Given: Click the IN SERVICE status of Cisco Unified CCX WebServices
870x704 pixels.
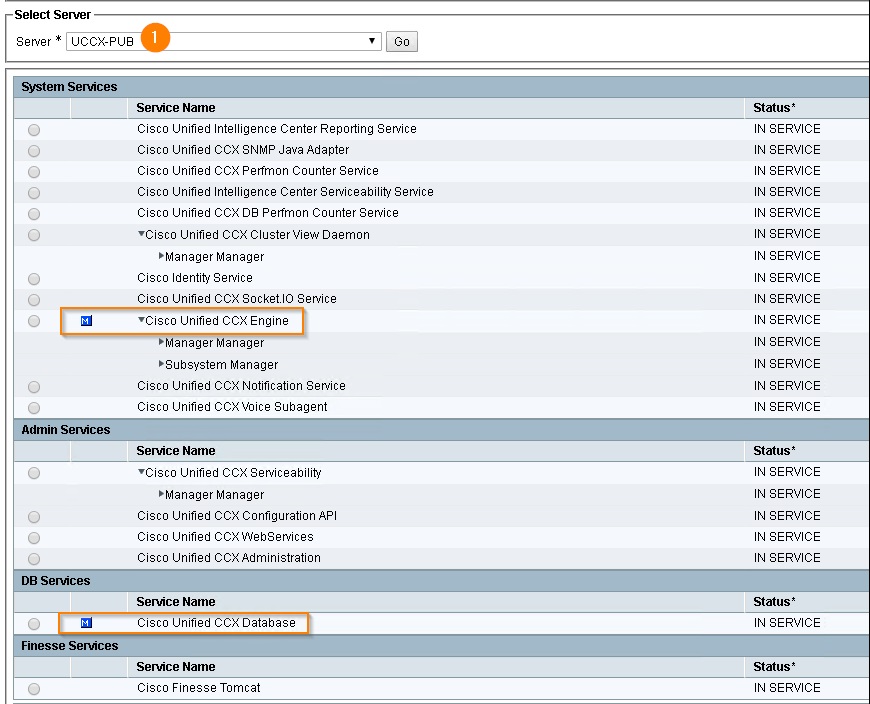Looking at the screenshot, I should click(787, 537).
